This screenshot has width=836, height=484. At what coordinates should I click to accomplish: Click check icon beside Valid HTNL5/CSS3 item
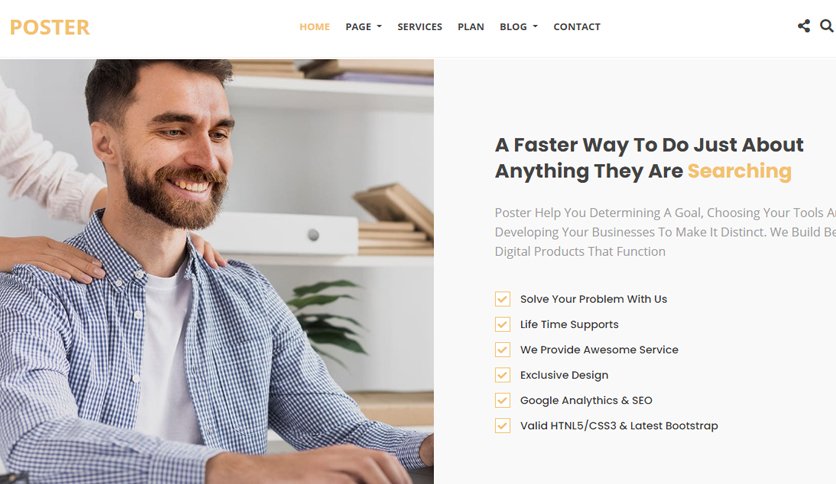click(x=502, y=425)
